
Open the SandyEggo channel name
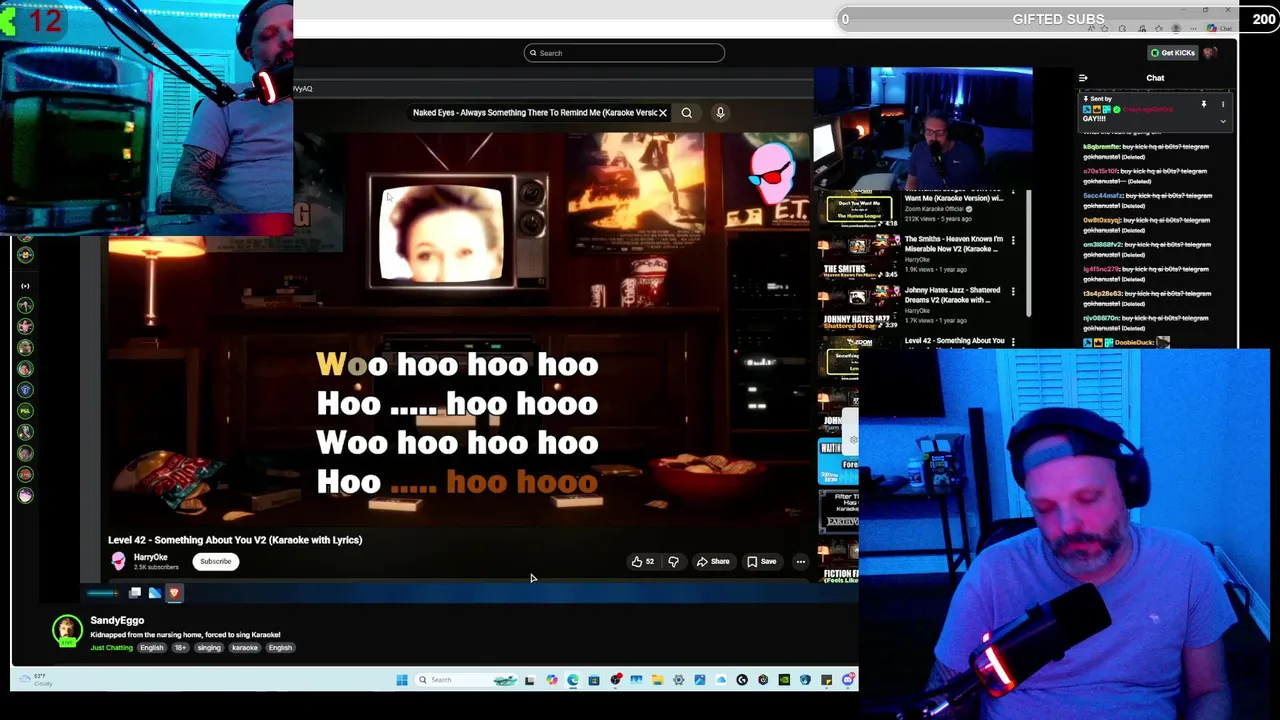(x=117, y=621)
